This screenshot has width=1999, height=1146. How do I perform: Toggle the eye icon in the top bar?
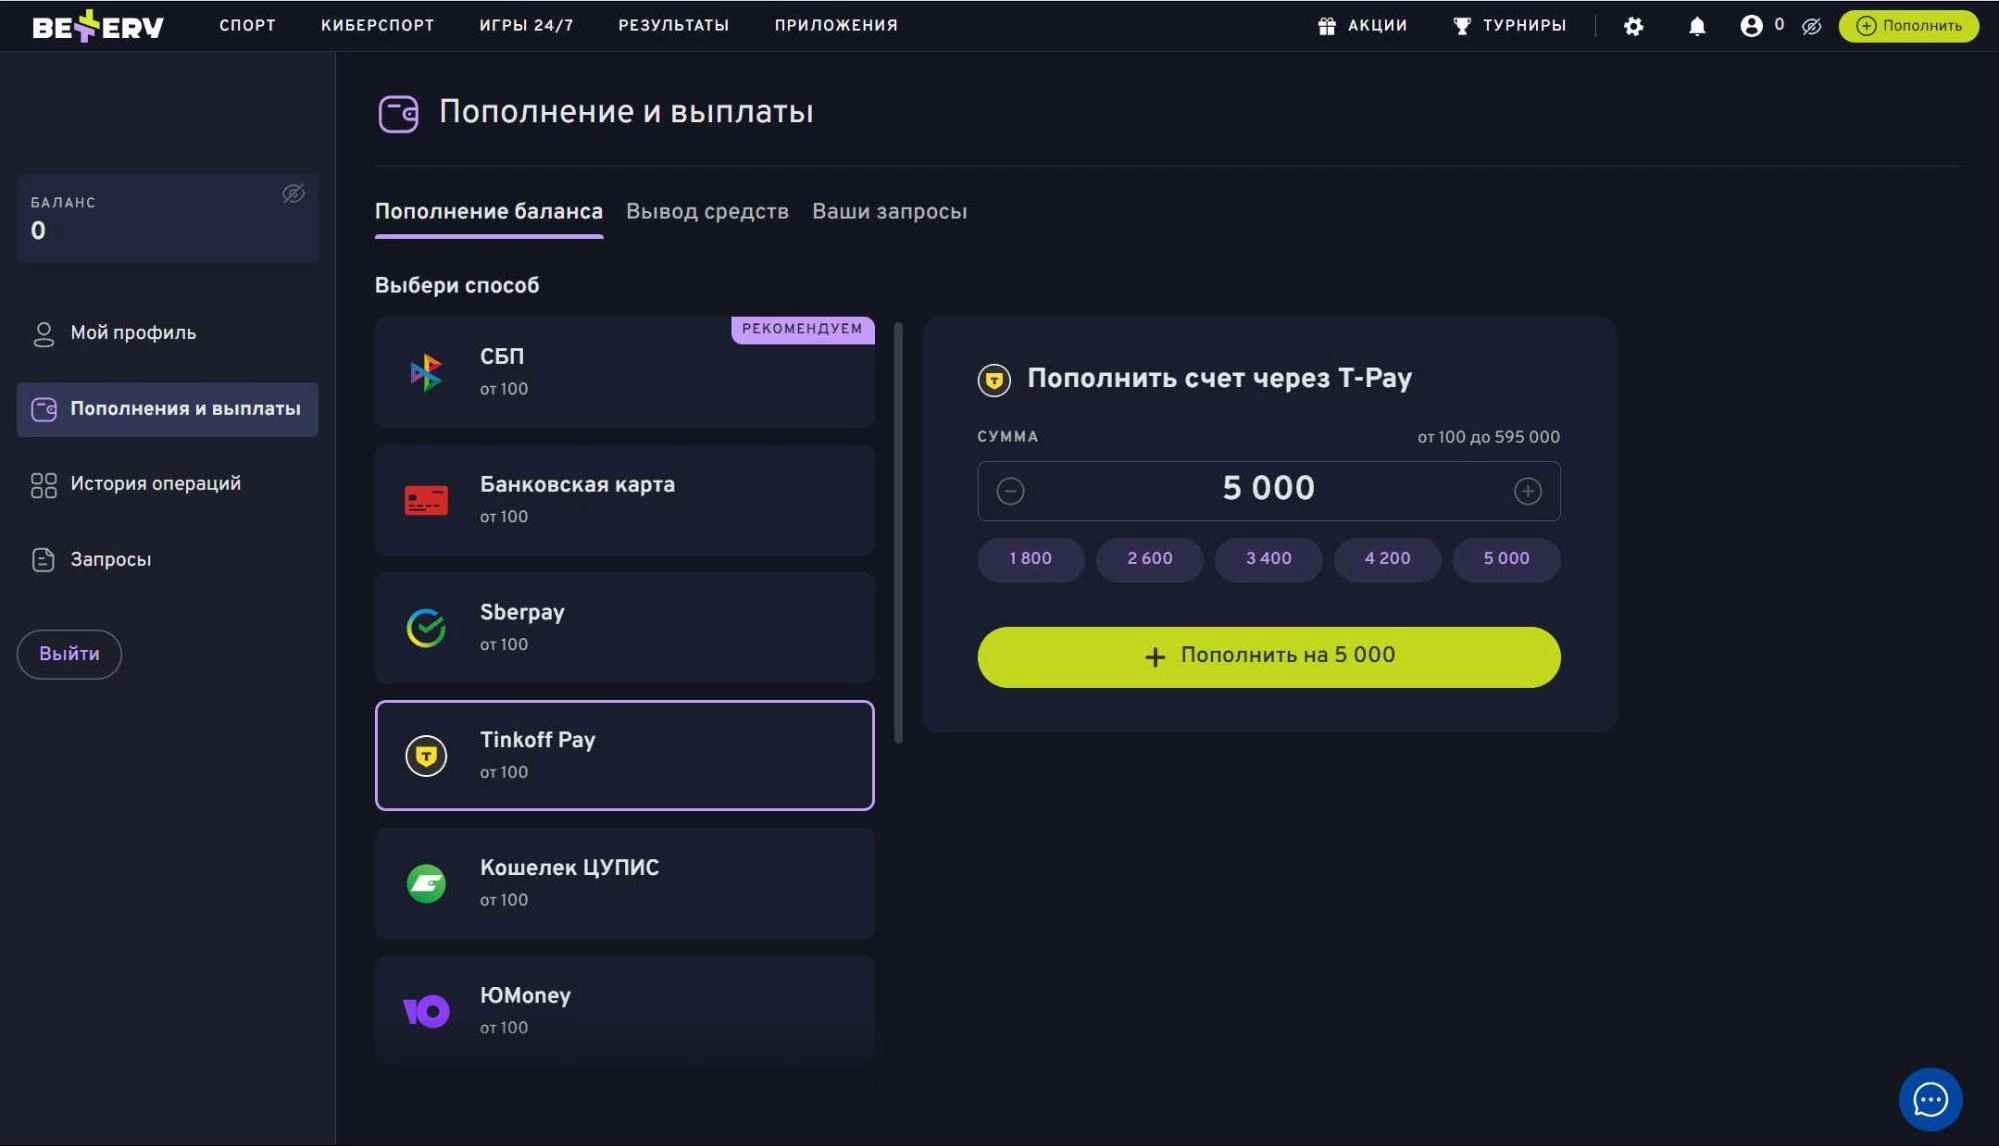(x=1812, y=27)
